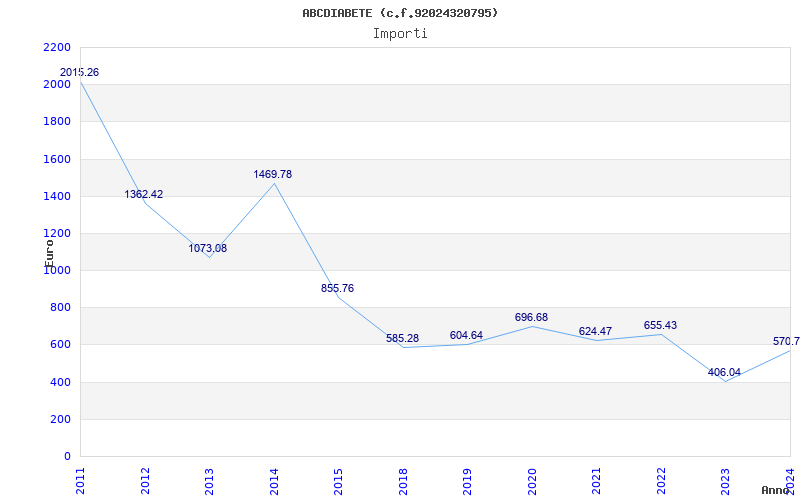Click the 2012 x-axis year label

click(x=145, y=481)
